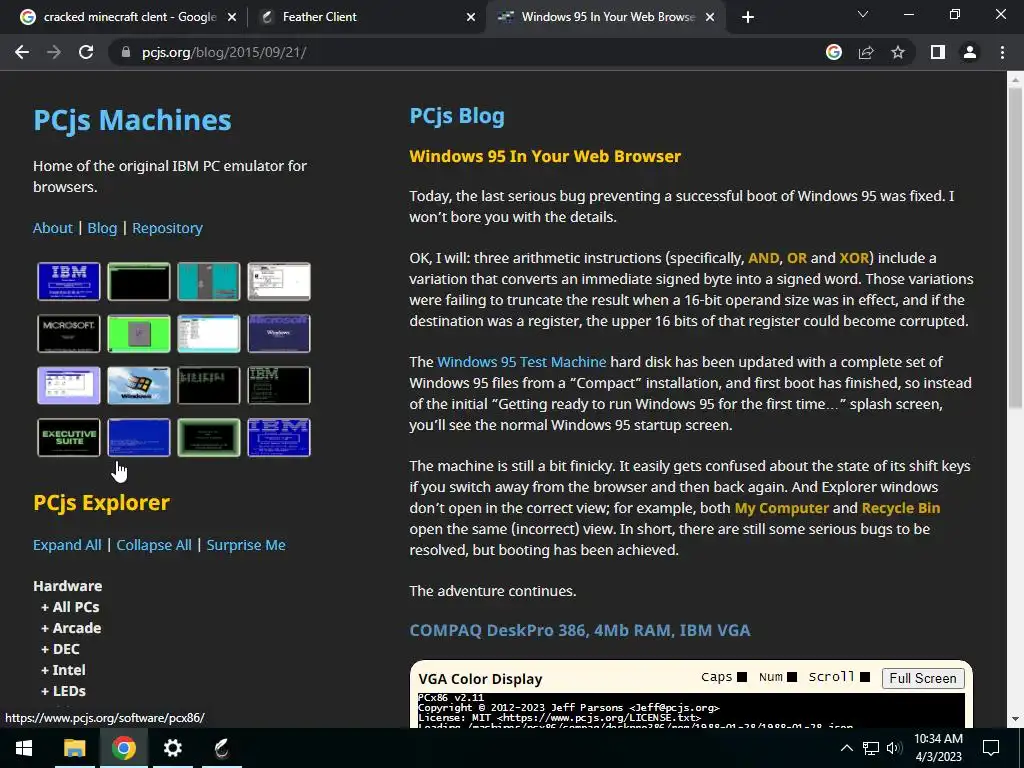
Task: Expand the LEDs tree item
Action: coord(63,690)
